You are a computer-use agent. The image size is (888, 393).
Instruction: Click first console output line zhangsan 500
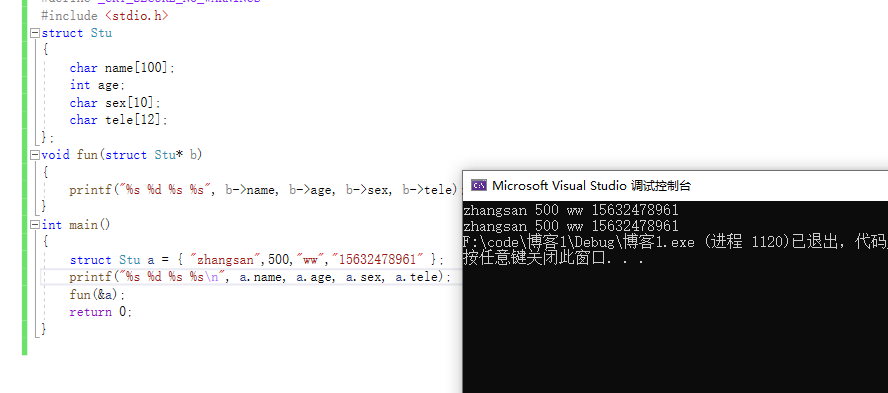tap(570, 210)
